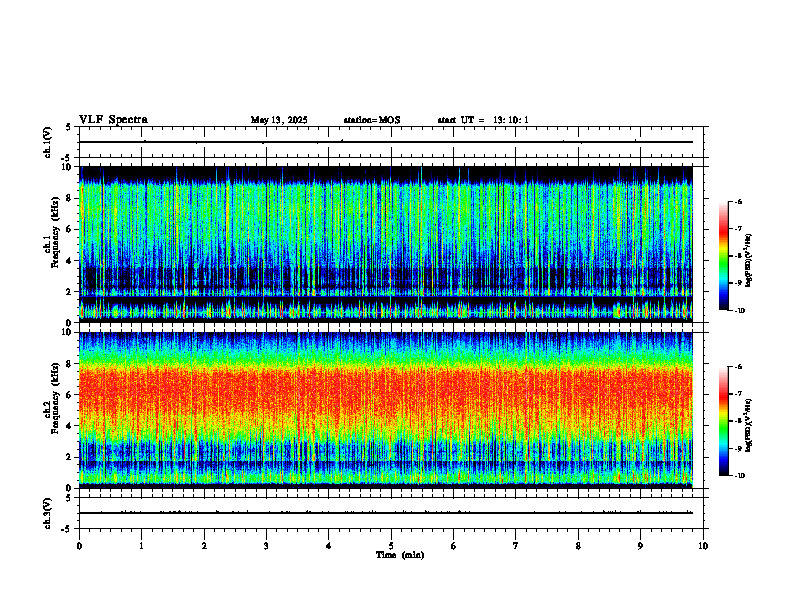Click inside the ch.2 spectrogram panel
The image size is (792, 612).
click(x=386, y=410)
